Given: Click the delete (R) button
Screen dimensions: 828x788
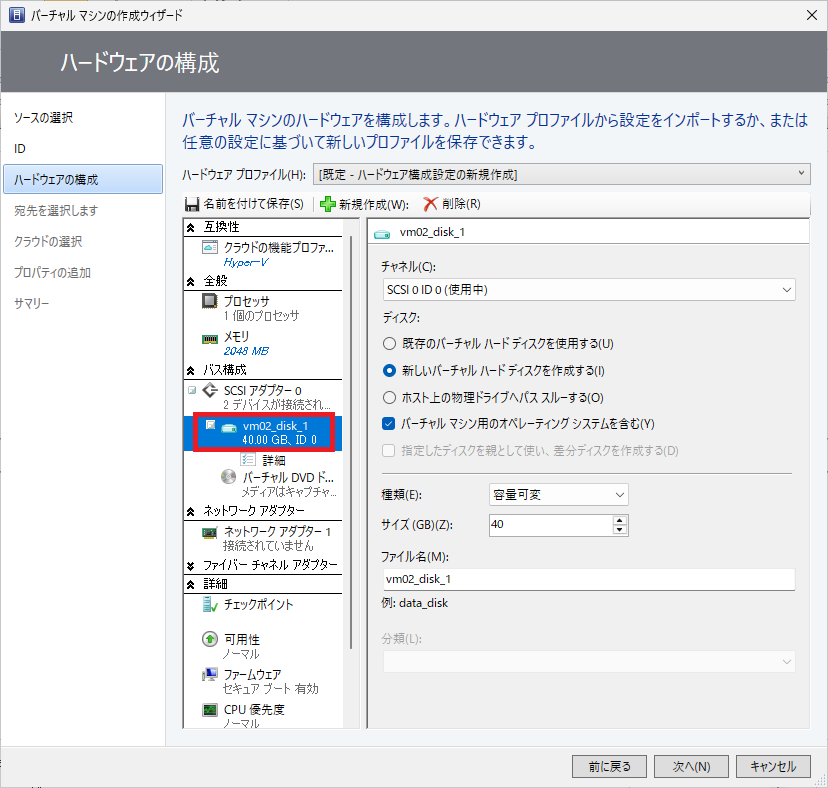Looking at the screenshot, I should click(x=453, y=204).
